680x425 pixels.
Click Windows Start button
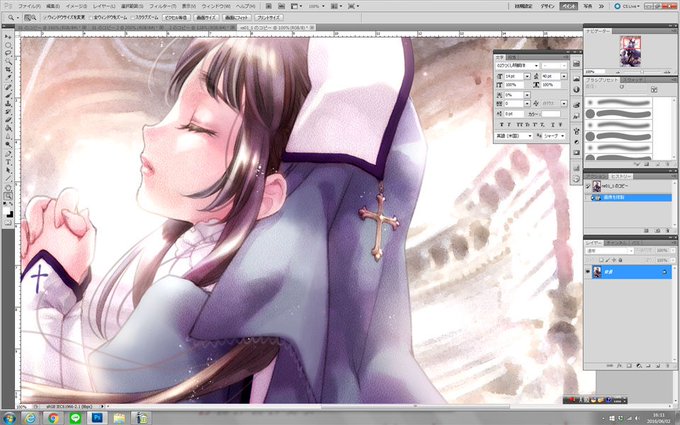pyautogui.click(x=9, y=418)
